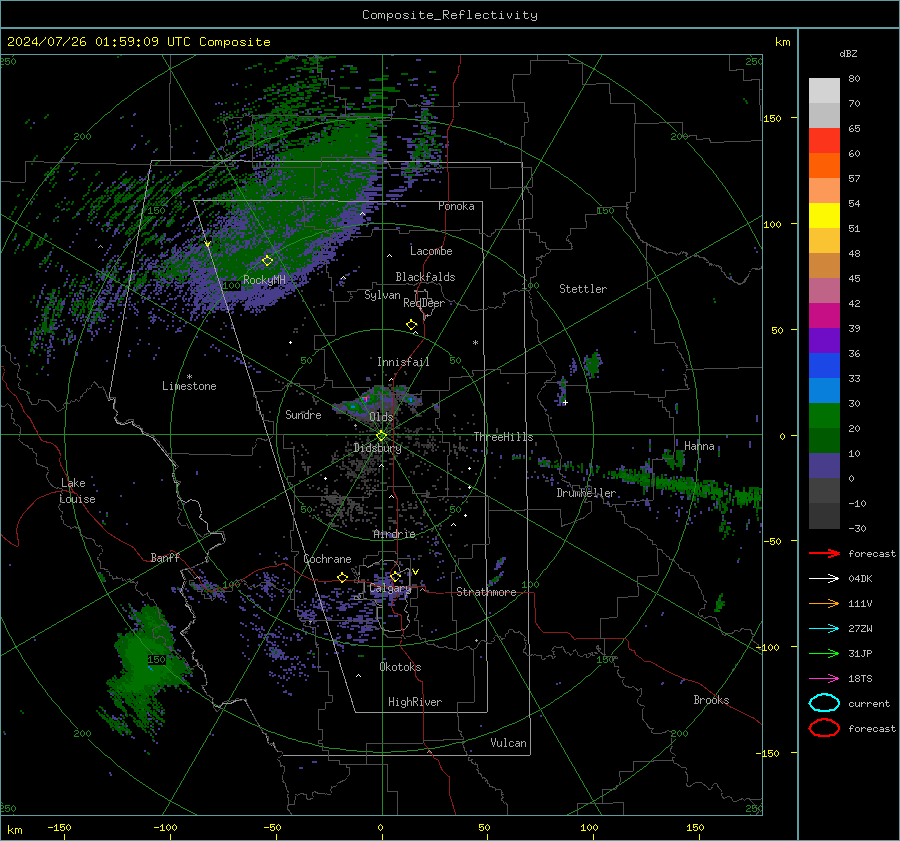Click the Strathmore label
This screenshot has width=900, height=841.
pyautogui.click(x=486, y=592)
